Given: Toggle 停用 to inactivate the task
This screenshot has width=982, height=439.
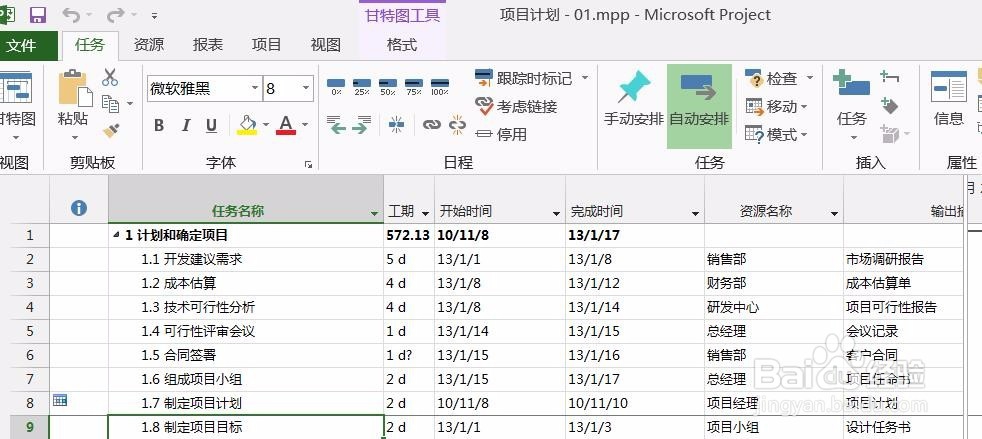Looking at the screenshot, I should pyautogui.click(x=502, y=133).
